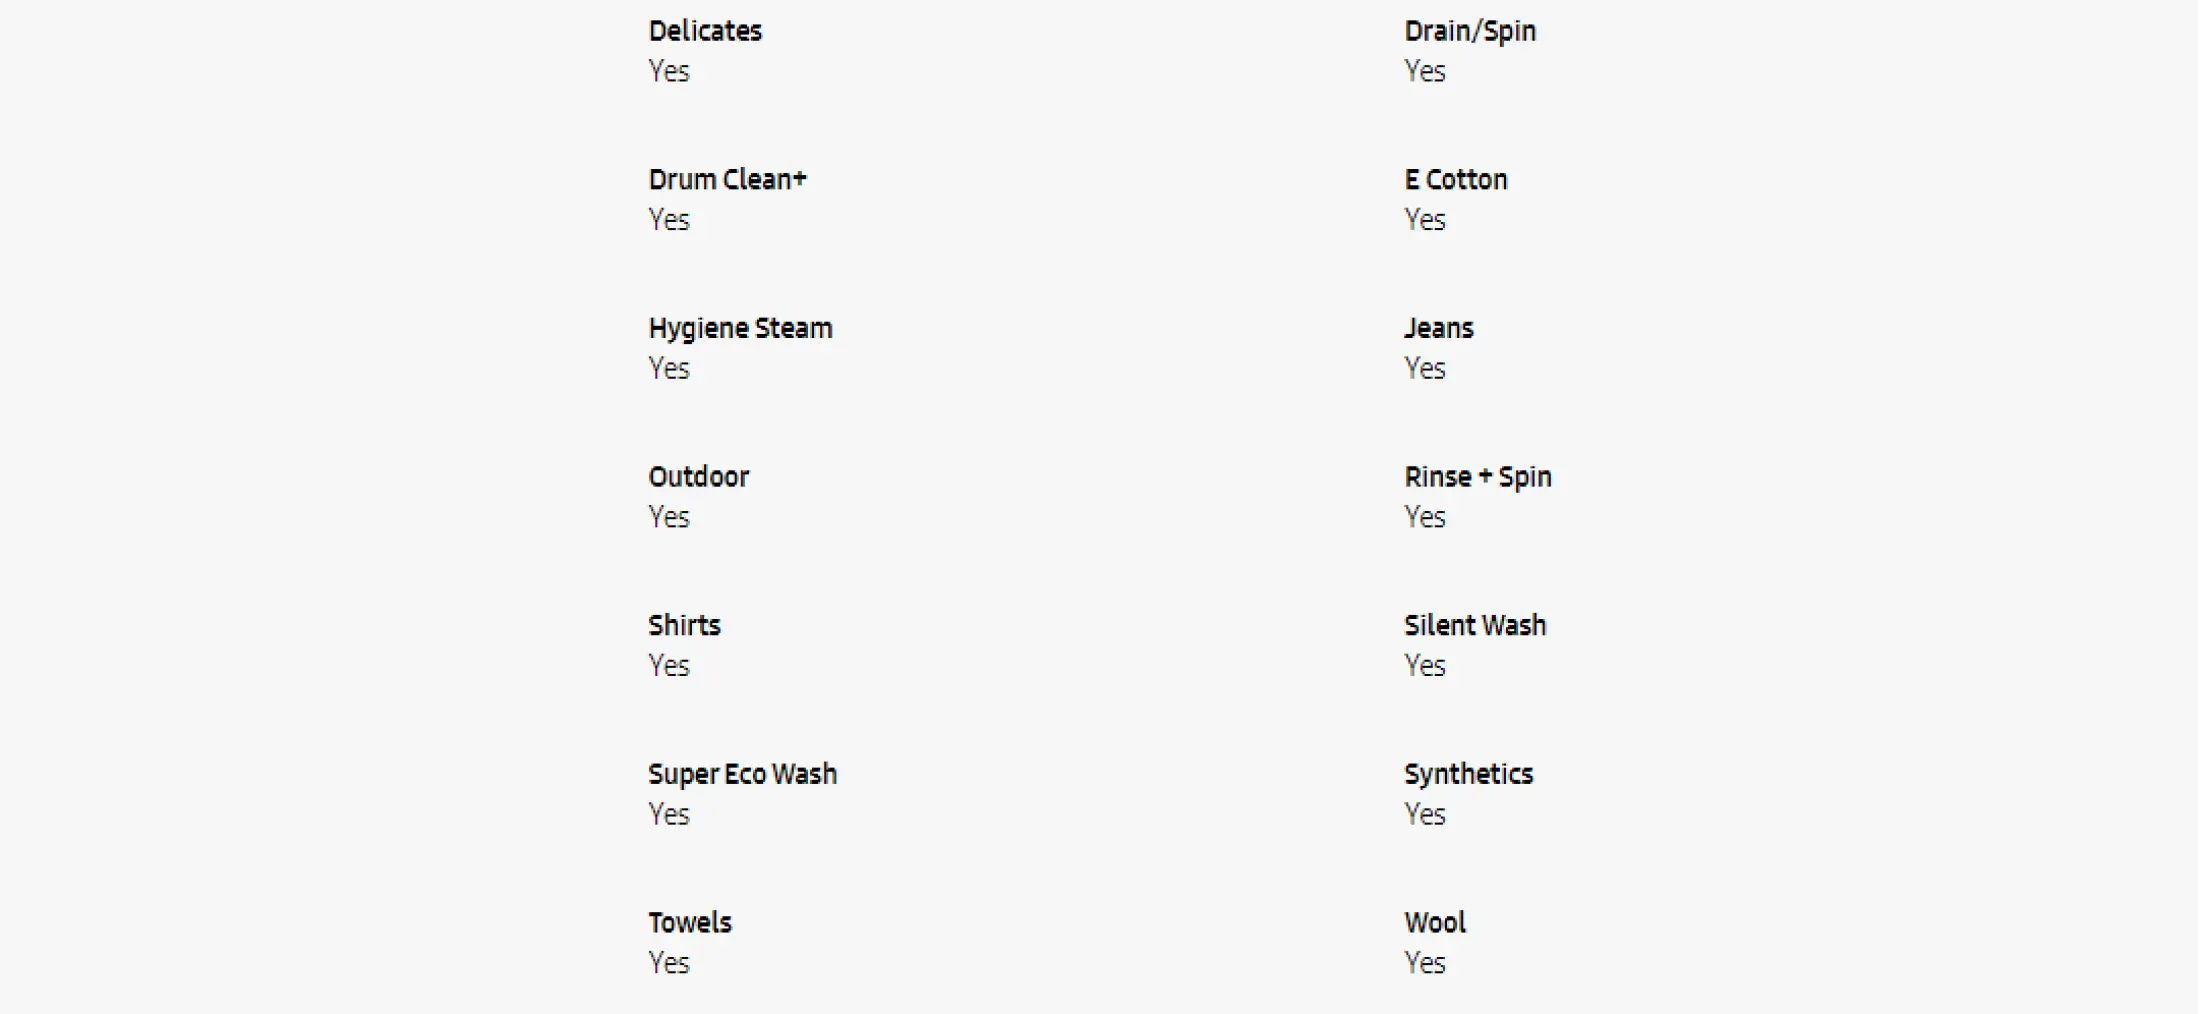Click the Super Eco Wash label
This screenshot has width=2200, height=1014.
click(x=742, y=775)
